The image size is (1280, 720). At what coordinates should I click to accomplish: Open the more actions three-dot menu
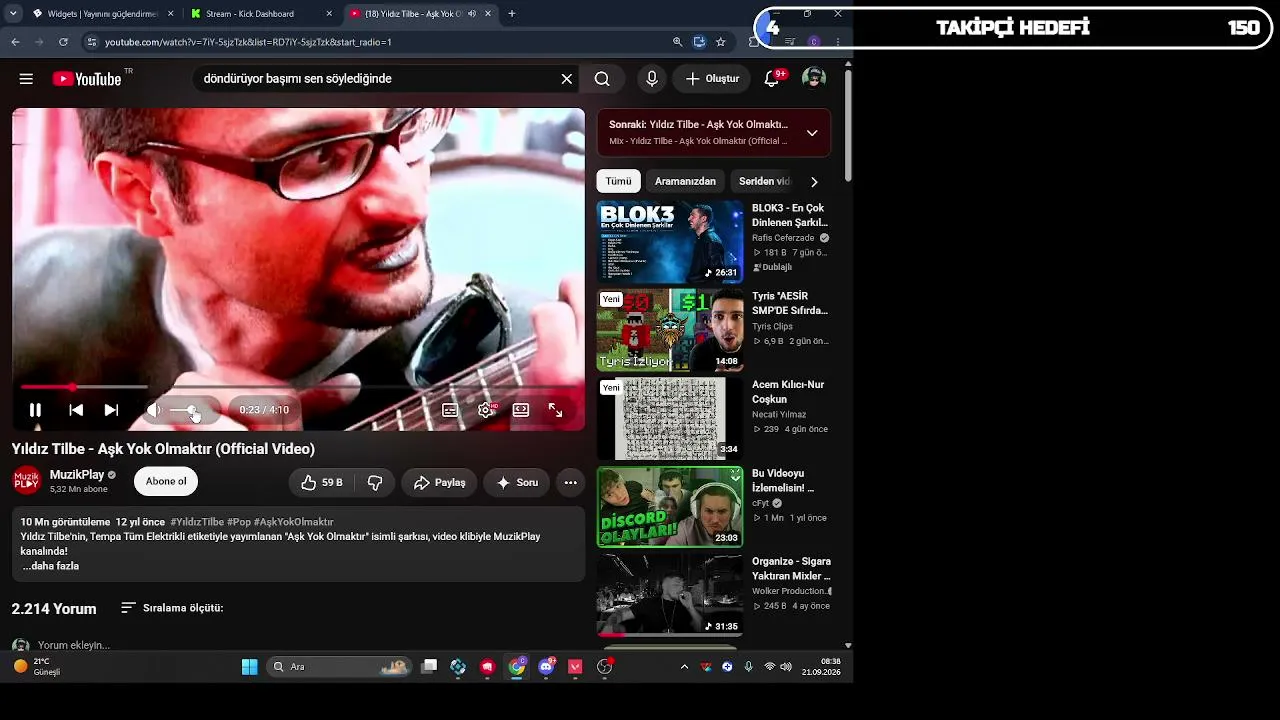pos(570,482)
